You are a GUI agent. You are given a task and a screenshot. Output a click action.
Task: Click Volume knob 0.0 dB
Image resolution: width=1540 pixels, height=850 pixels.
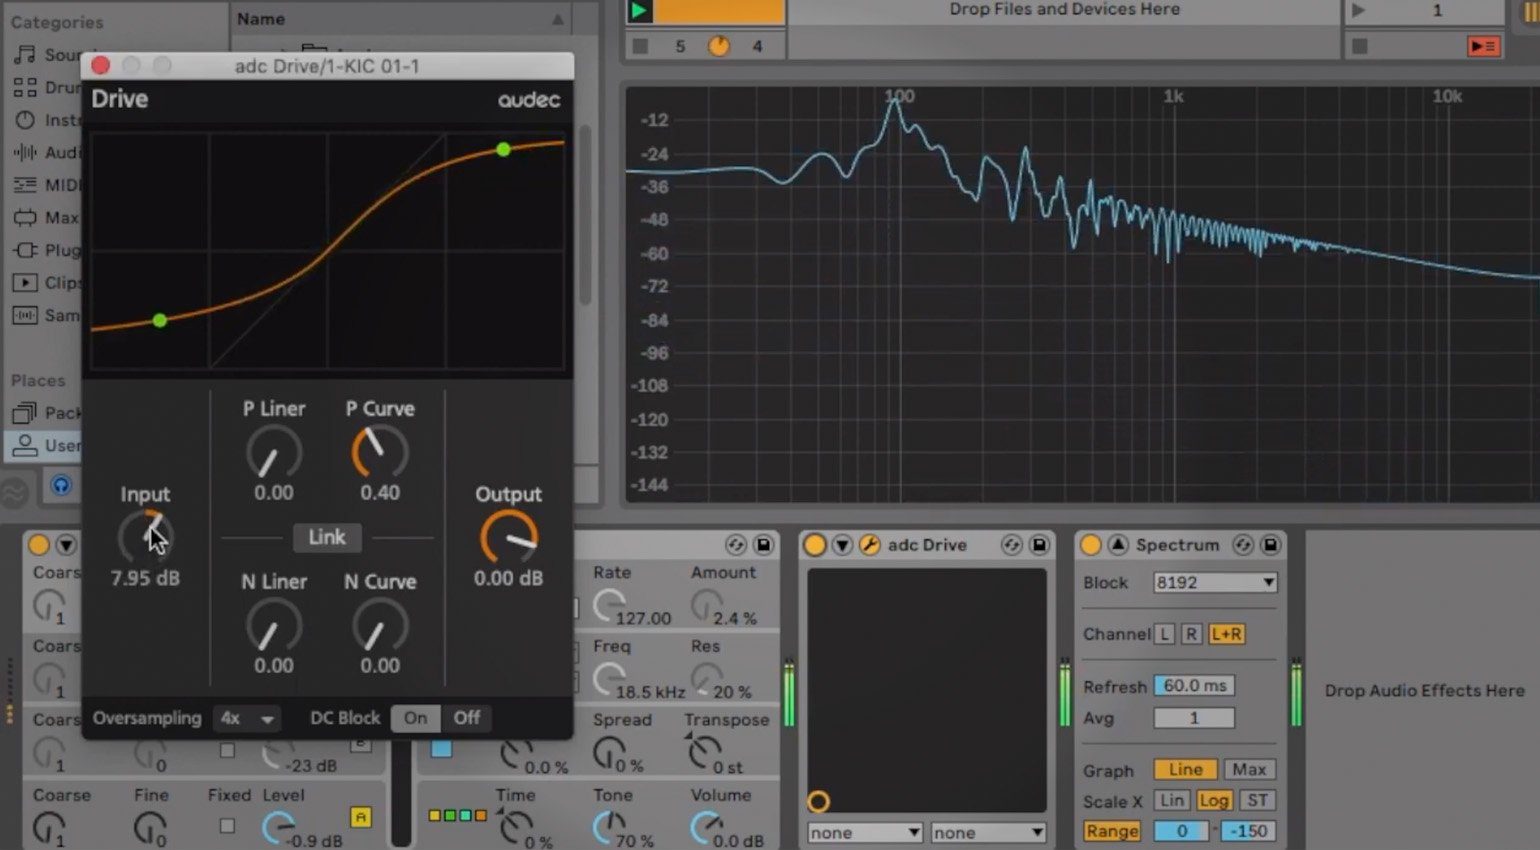(705, 827)
